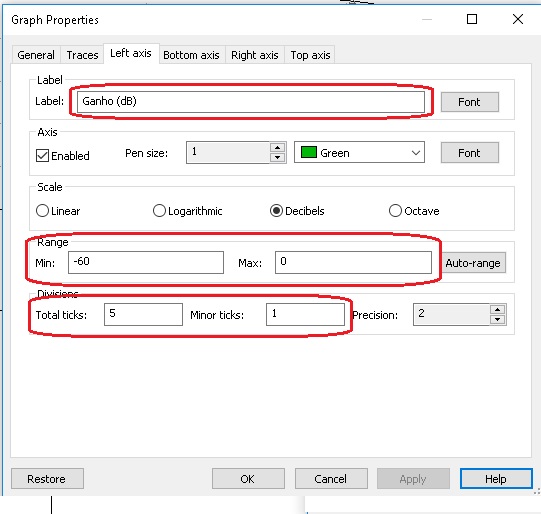Increase pen size with up arrow
The height and width of the screenshot is (514, 541).
(277, 148)
